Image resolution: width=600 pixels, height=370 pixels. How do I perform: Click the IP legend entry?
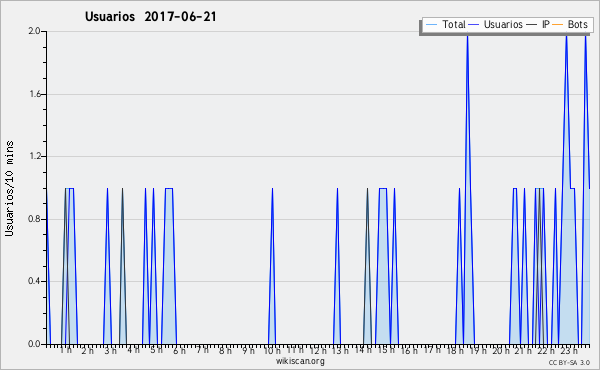(x=538, y=24)
